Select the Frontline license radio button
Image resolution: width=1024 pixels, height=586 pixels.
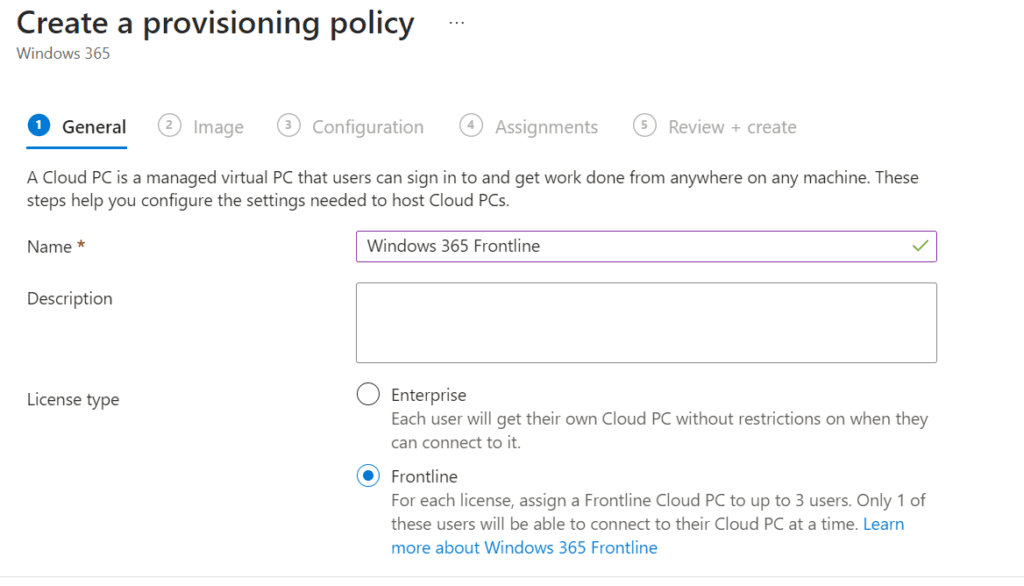coord(368,476)
